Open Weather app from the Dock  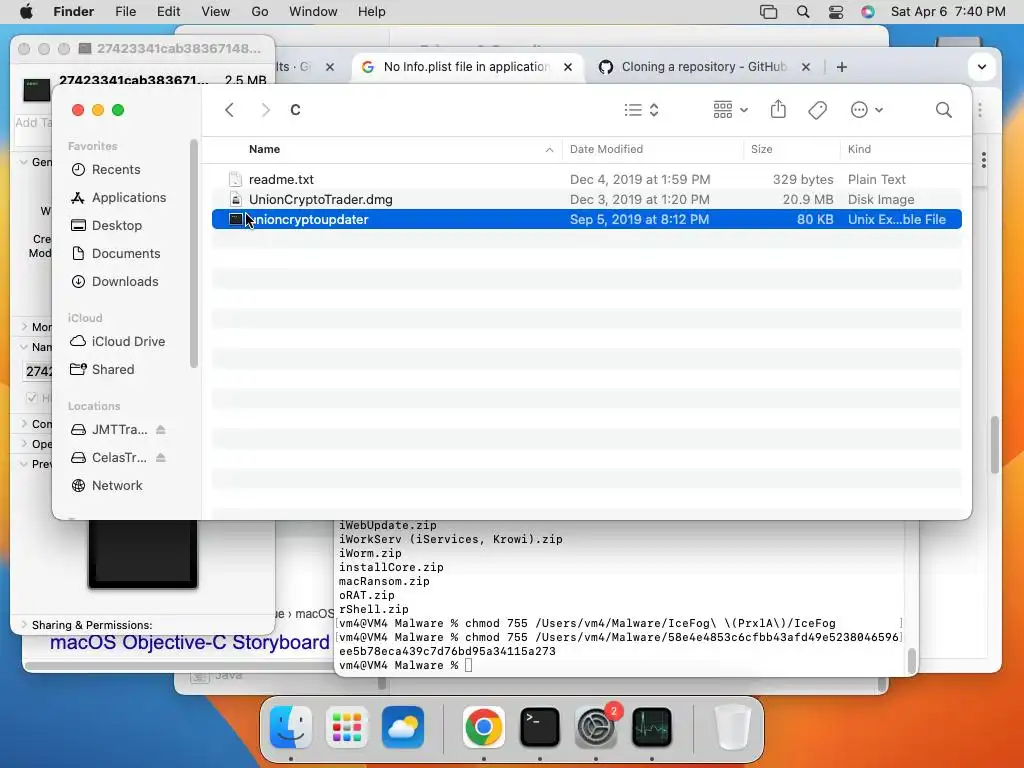tap(403, 727)
